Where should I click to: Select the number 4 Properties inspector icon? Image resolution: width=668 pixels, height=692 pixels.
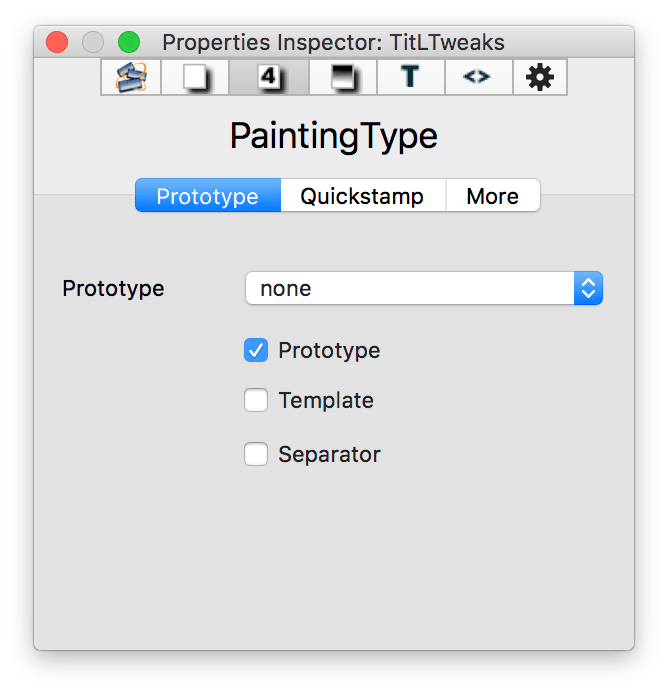(x=268, y=77)
